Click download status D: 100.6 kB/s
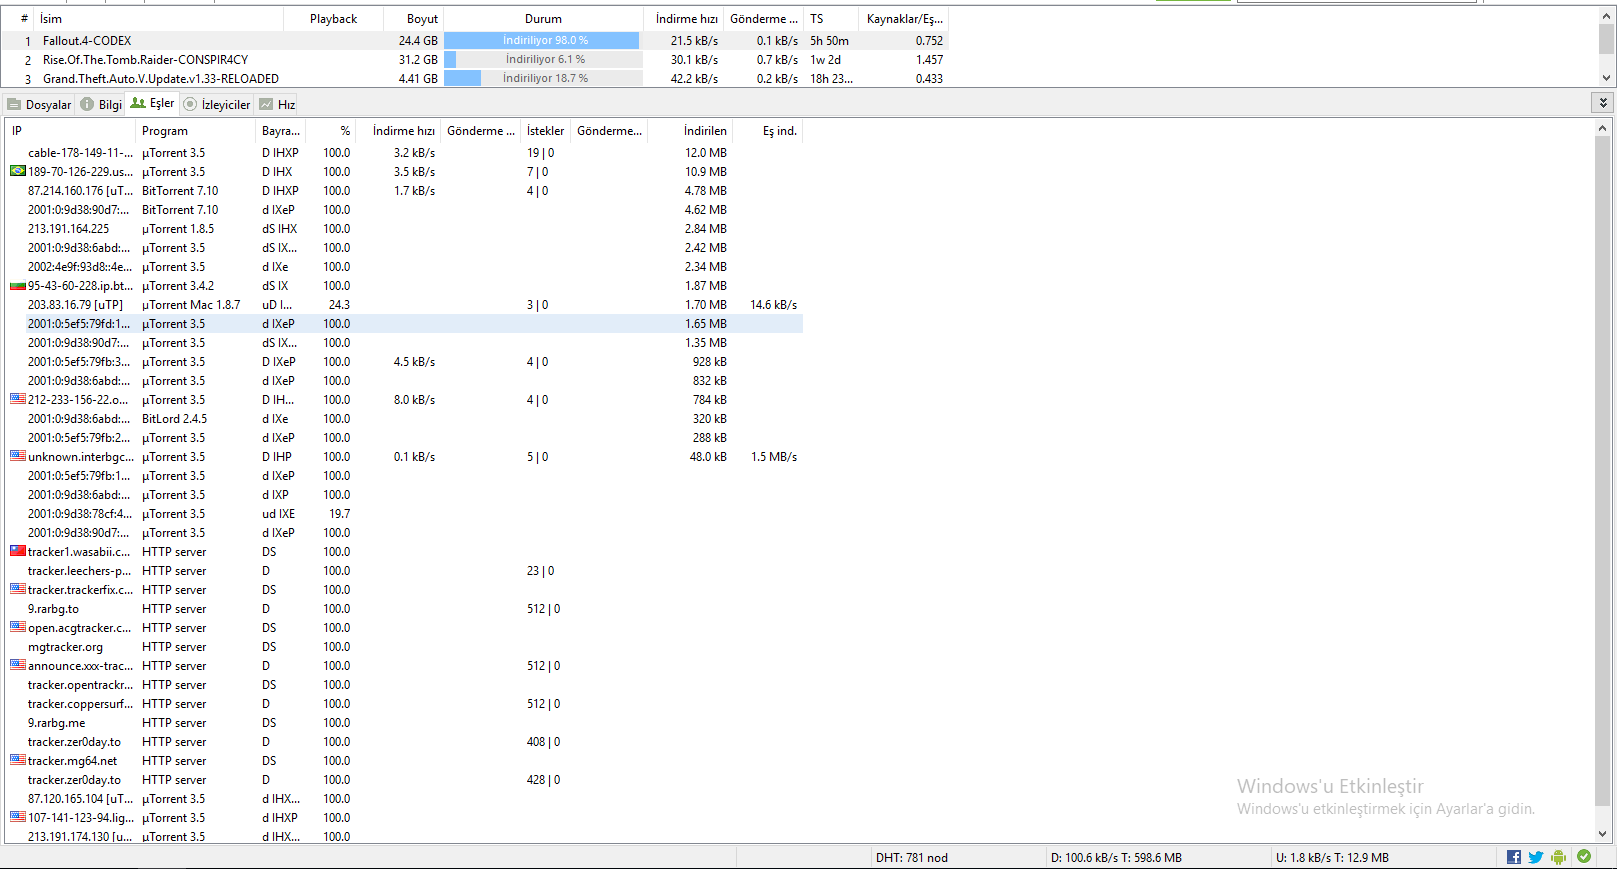Image resolution: width=1617 pixels, height=869 pixels. pos(1116,858)
